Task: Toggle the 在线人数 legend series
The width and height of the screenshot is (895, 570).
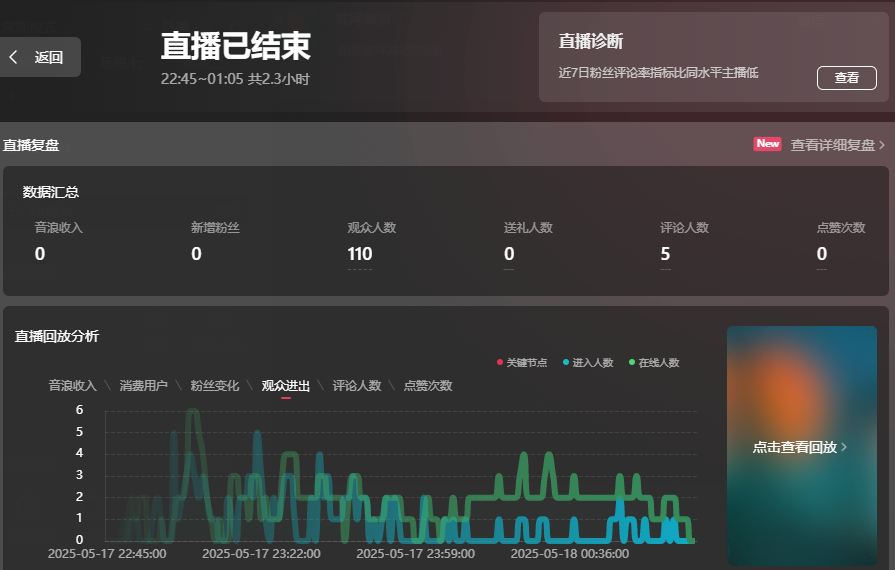Action: click(654, 362)
